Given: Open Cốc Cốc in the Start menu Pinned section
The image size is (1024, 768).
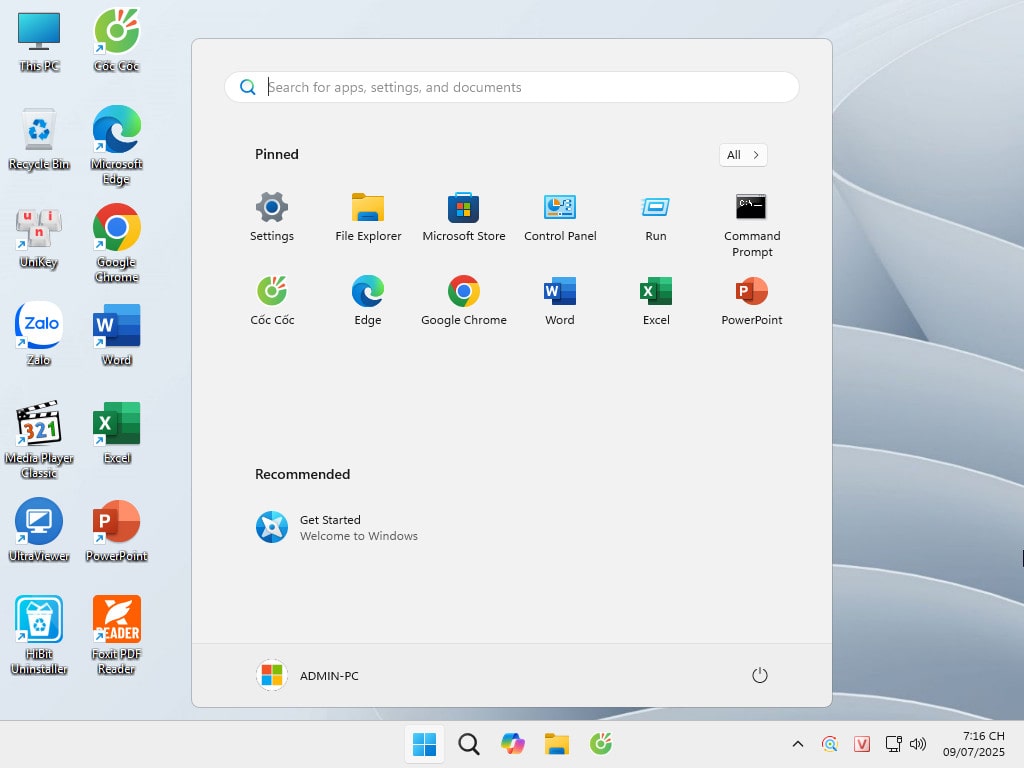Looking at the screenshot, I should click(x=272, y=300).
